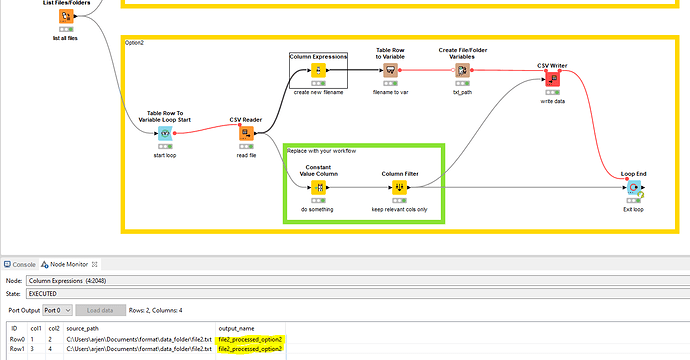This screenshot has height=360, width=690.
Task: Click the State field showing EXECUTED
Action: pos(358,294)
